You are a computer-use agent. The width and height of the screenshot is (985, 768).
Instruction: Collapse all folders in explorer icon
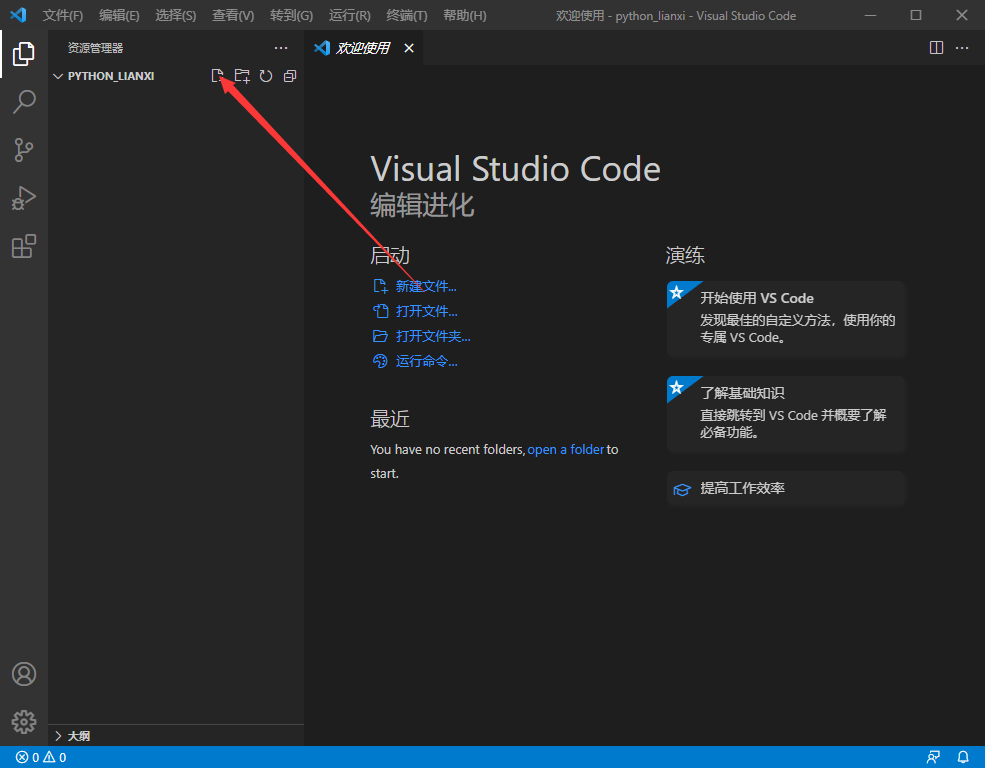[290, 76]
